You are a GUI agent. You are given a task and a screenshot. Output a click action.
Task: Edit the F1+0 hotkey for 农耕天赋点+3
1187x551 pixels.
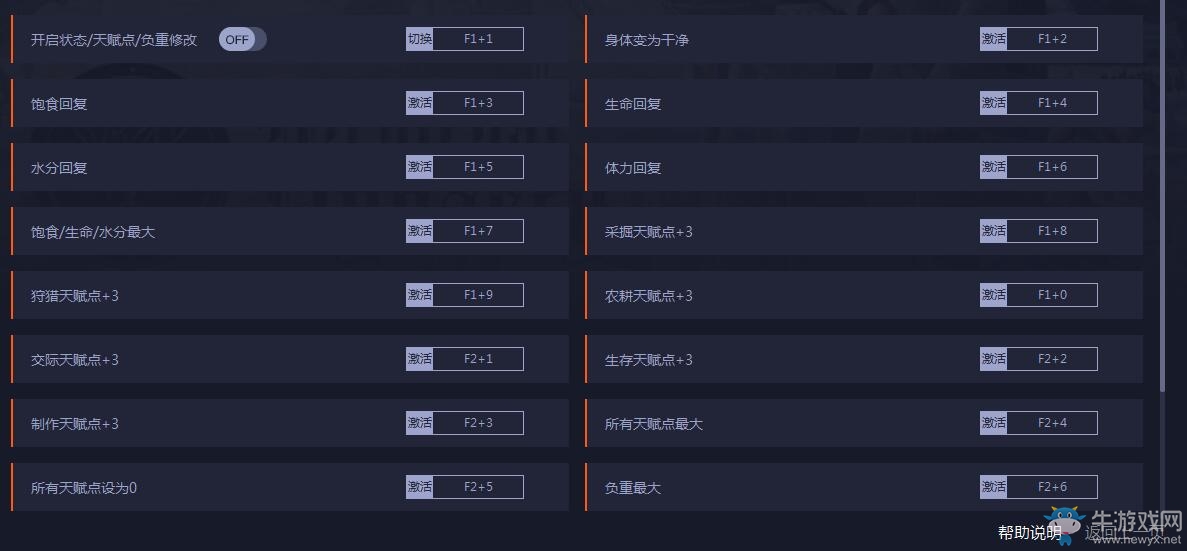point(1052,294)
